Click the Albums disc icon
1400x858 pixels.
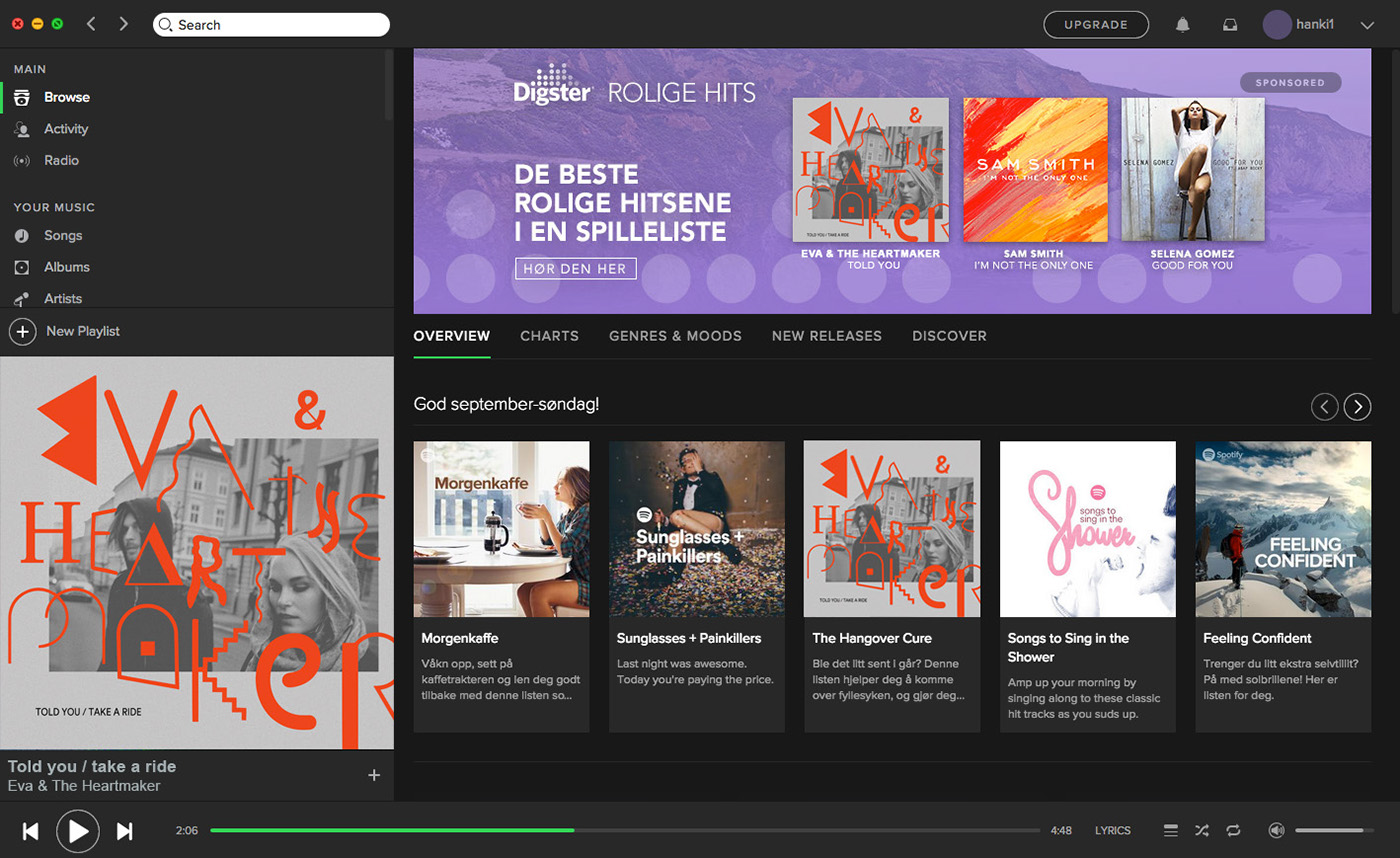[21, 267]
